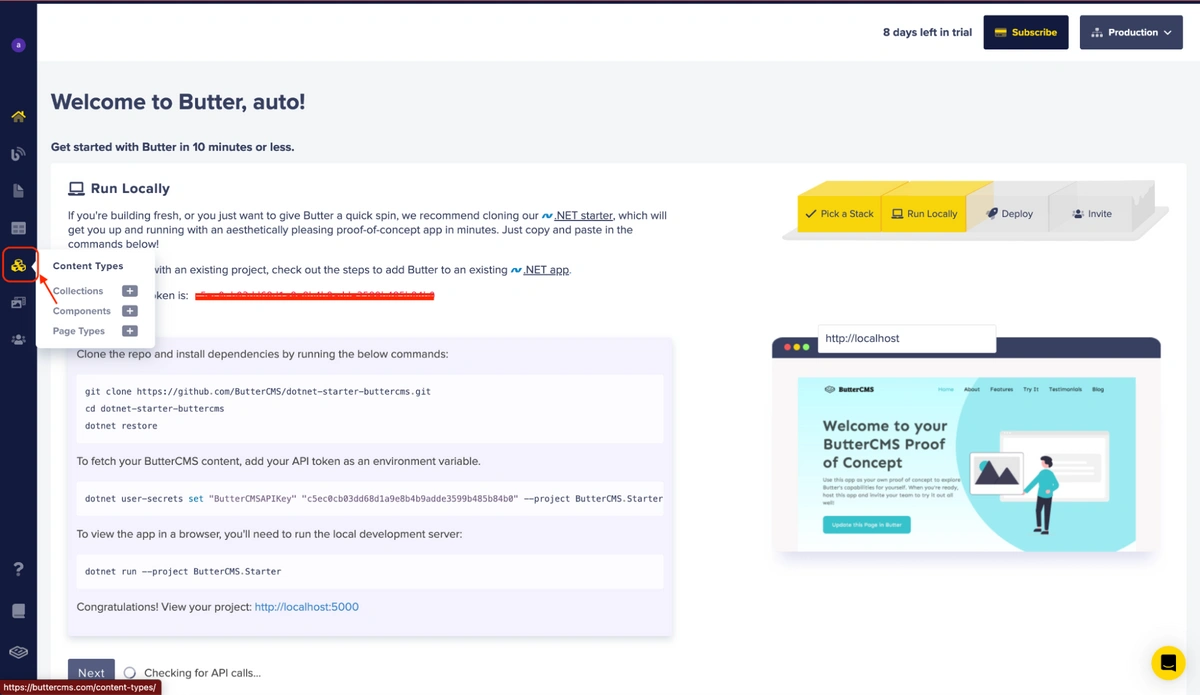Go to the Pick a Stack step
This screenshot has width=1200, height=695.
pos(839,214)
